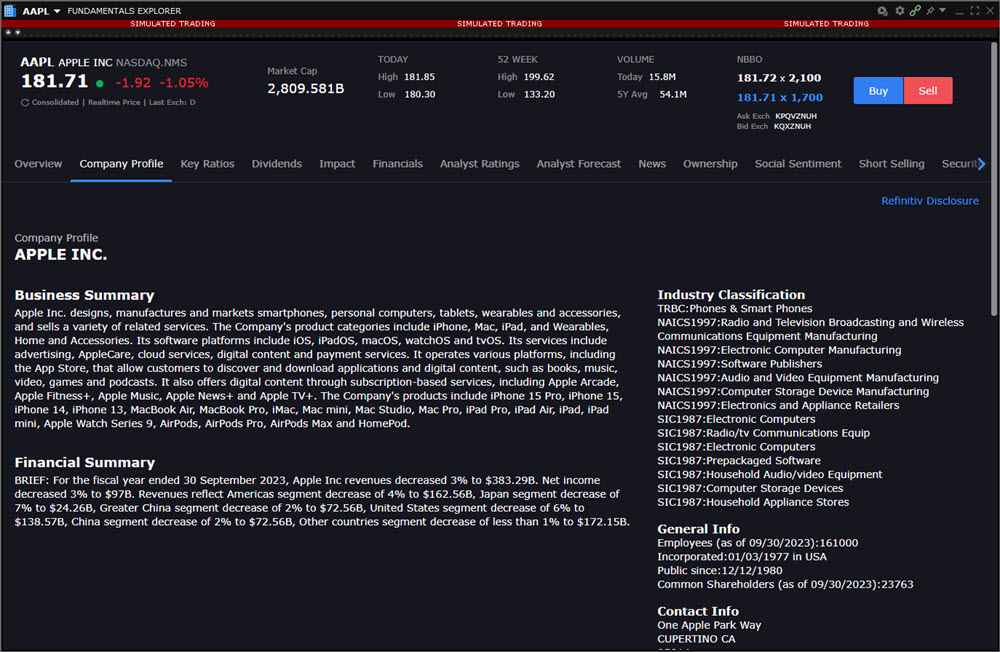Click the pin window icon

(x=930, y=10)
